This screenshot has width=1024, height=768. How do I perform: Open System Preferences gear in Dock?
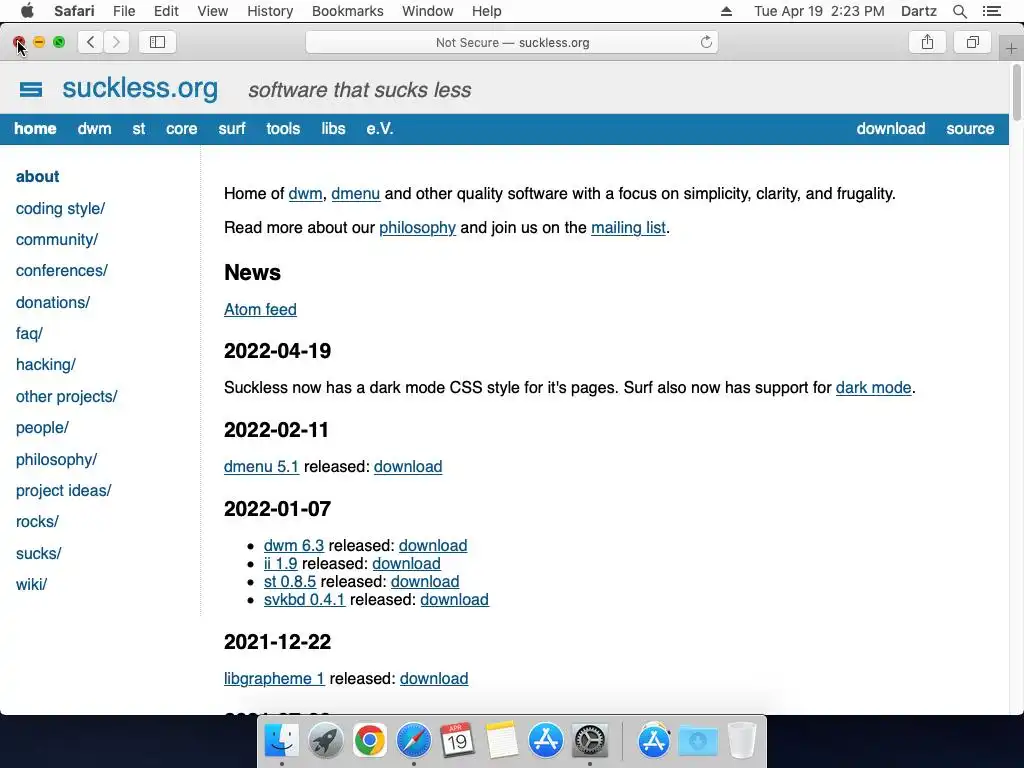[x=590, y=740]
